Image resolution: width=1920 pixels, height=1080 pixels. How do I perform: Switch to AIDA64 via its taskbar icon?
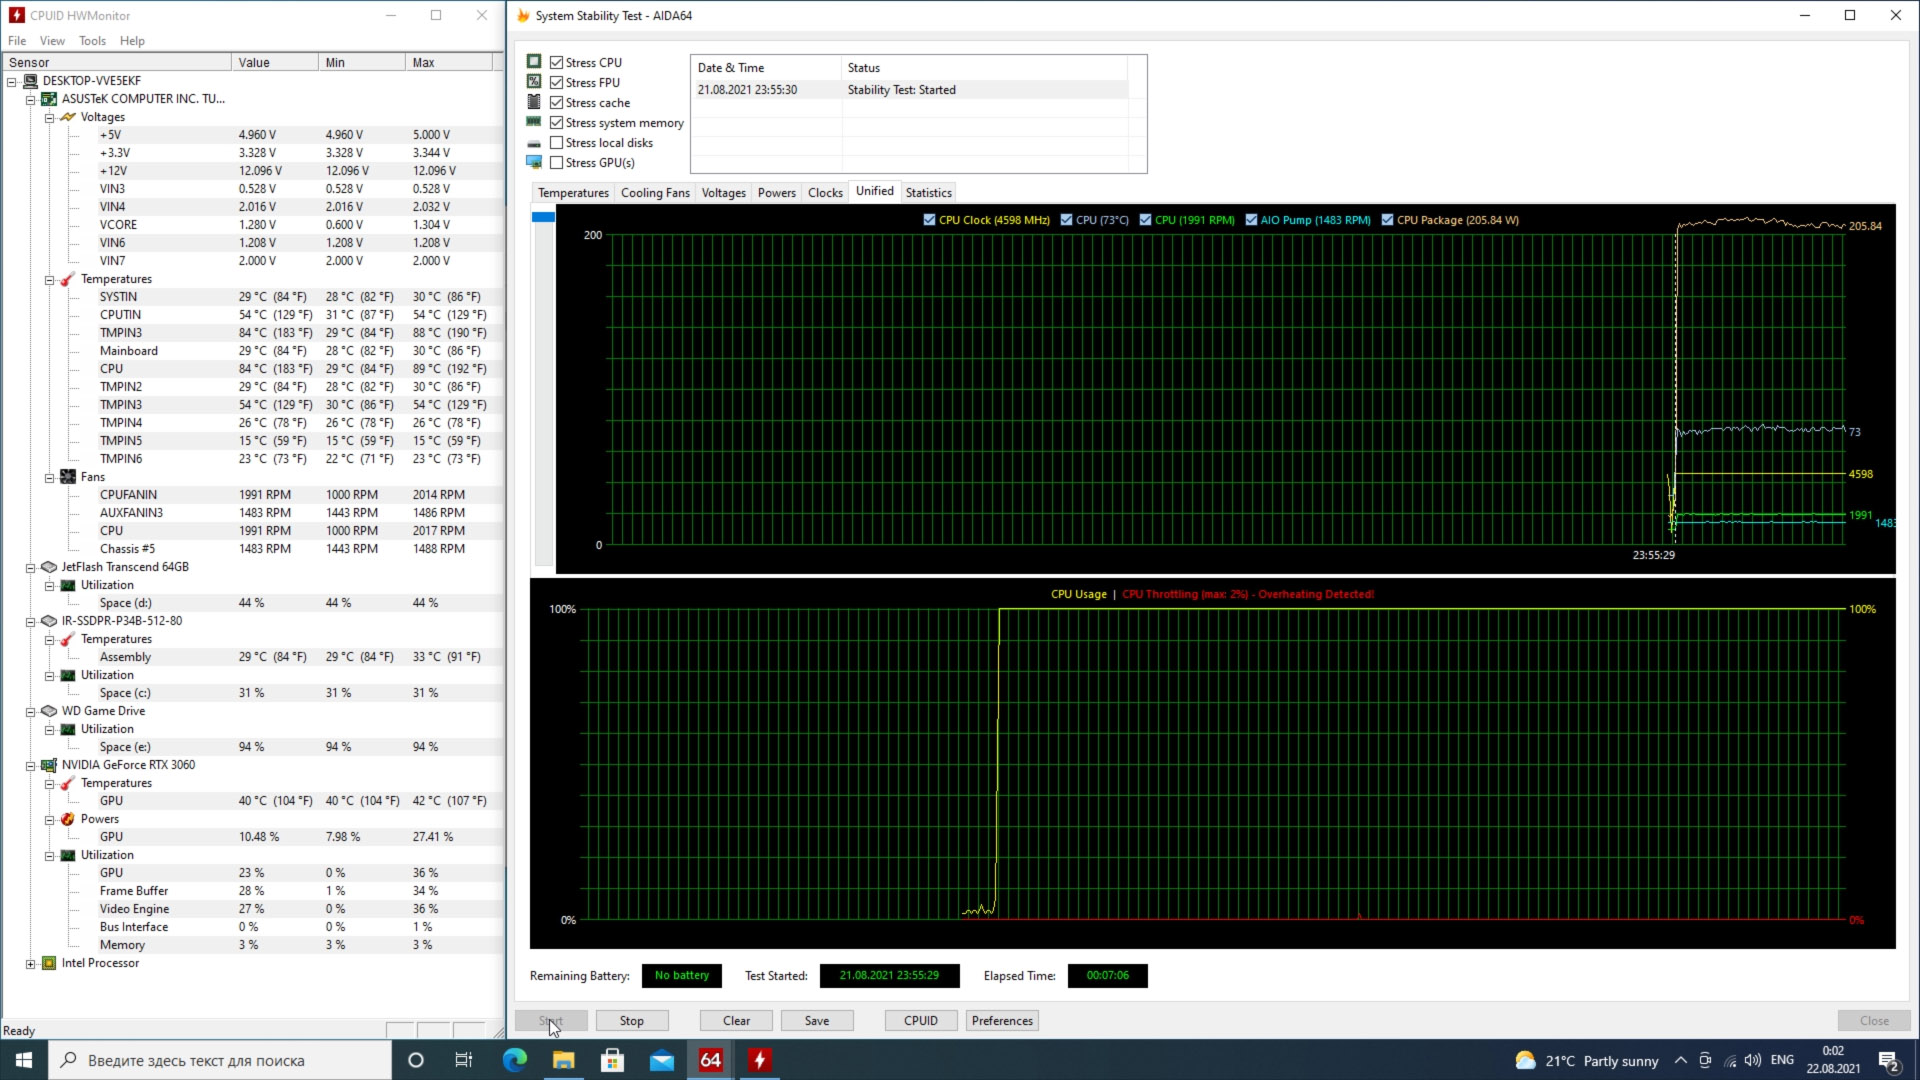click(711, 1060)
